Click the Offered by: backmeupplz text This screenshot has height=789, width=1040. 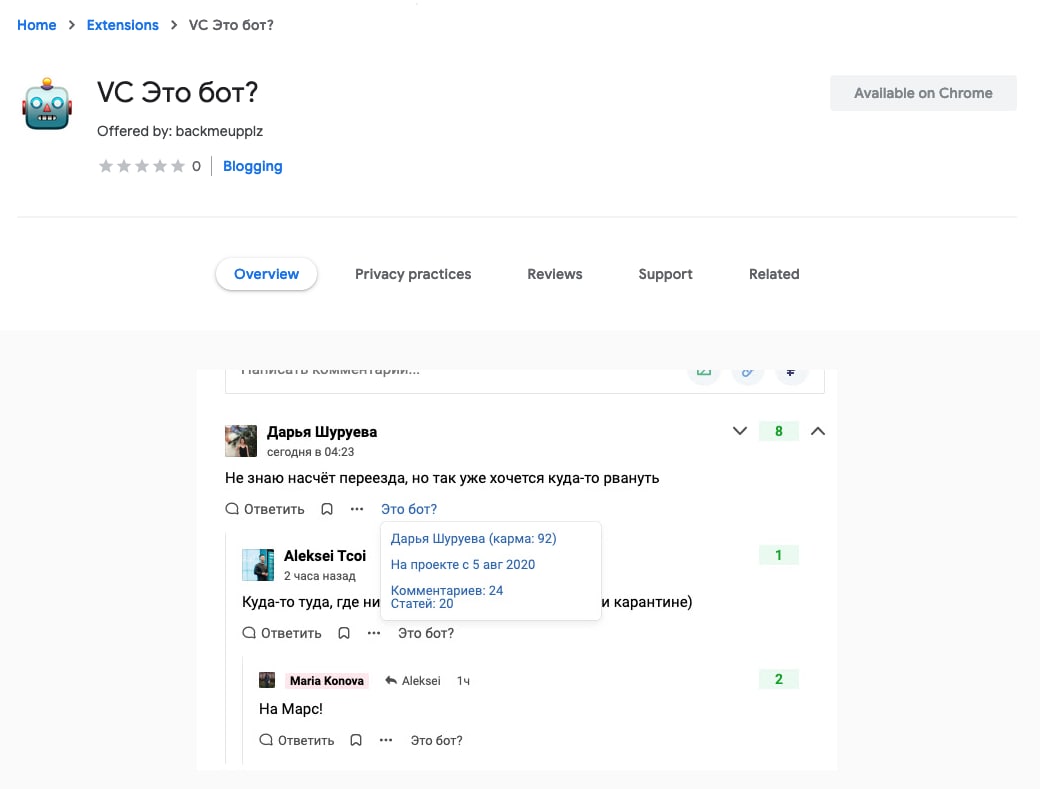click(180, 131)
